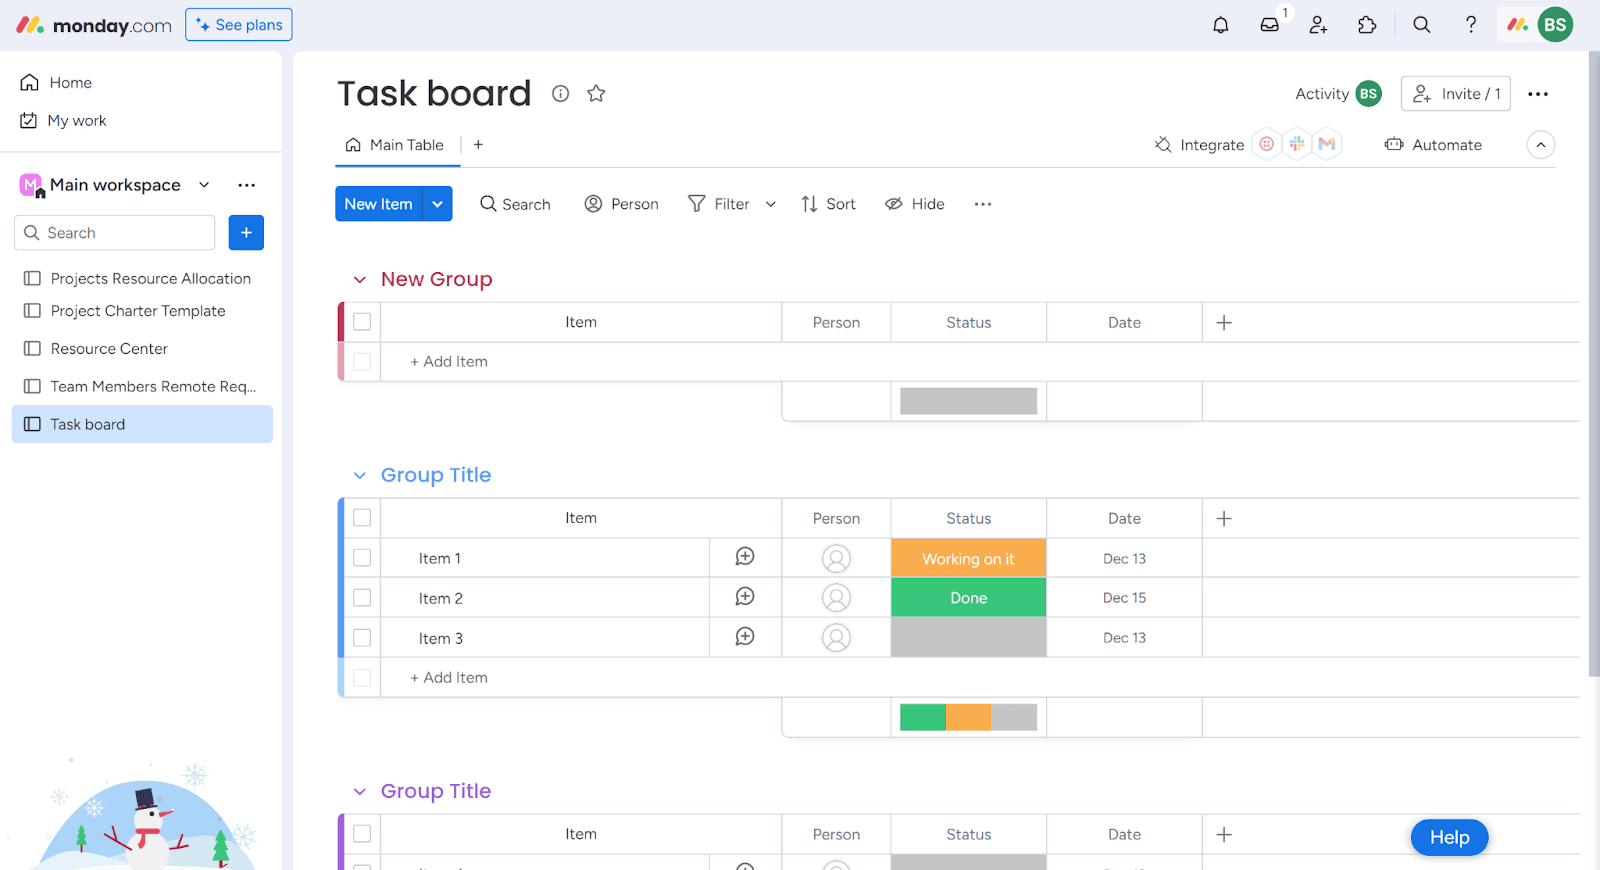Open the toolbar more options ellipsis
1600x870 pixels.
click(983, 204)
